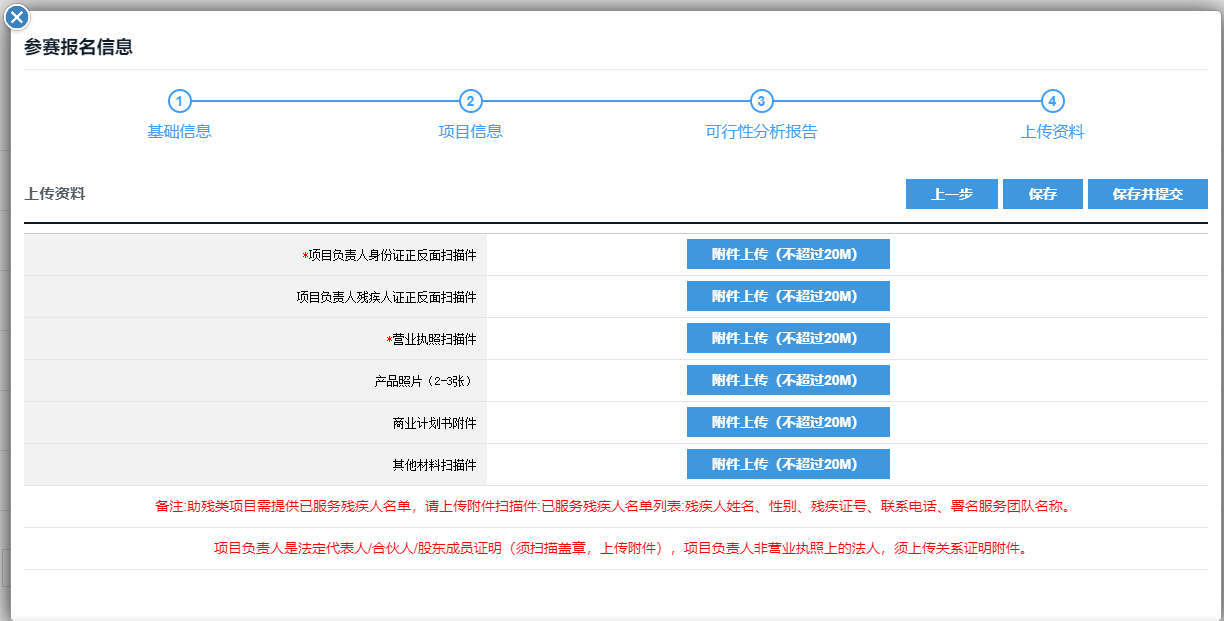Click the 保存 button
Viewport: 1224px width, 621px height.
click(x=1043, y=194)
